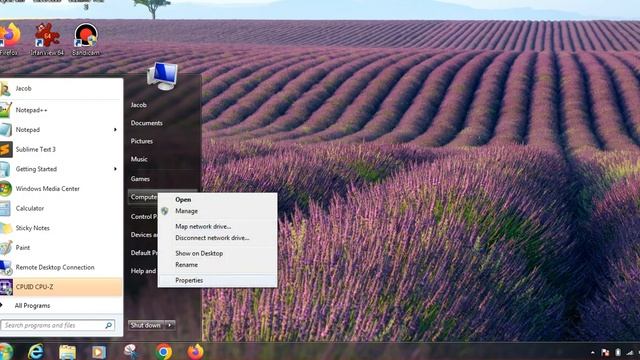Image resolution: width=640 pixels, height=360 pixels.
Task: Click the Shut down button
Action: point(146,325)
